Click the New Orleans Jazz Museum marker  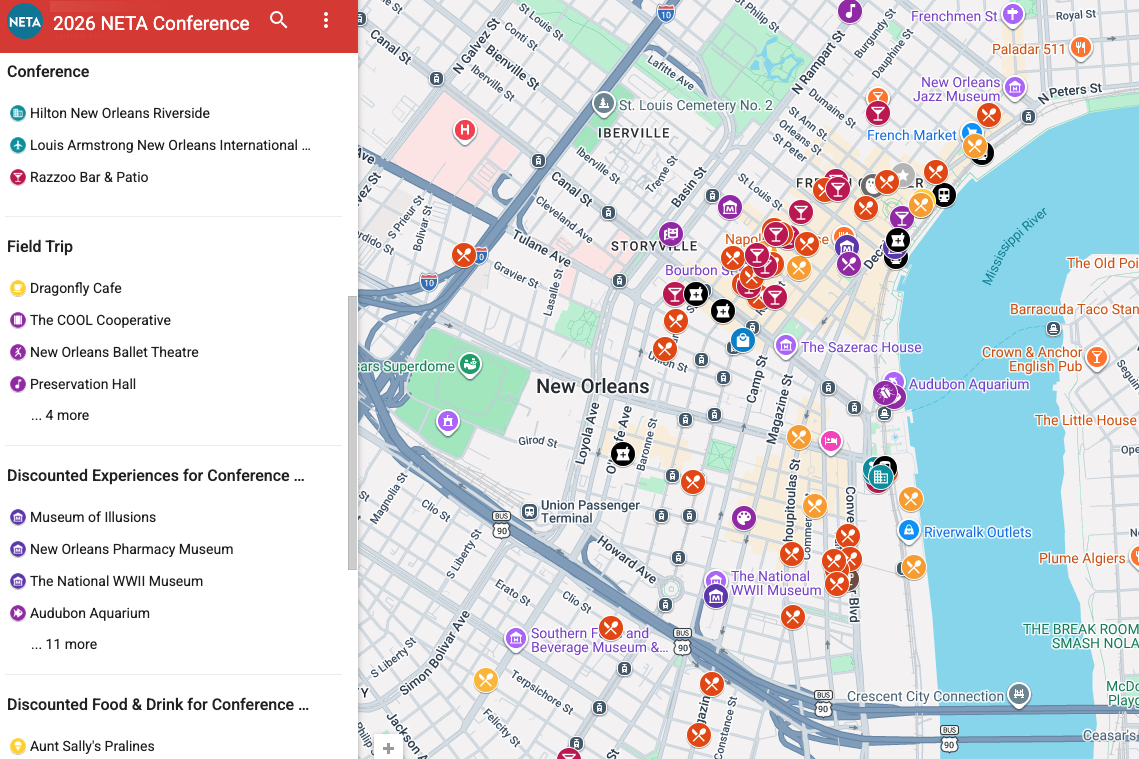pos(1015,89)
